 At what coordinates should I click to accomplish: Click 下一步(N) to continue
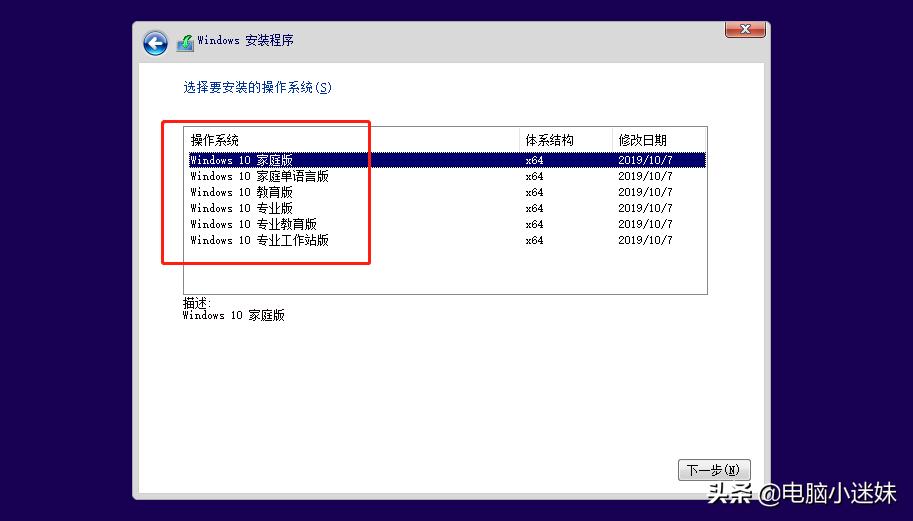(x=714, y=470)
